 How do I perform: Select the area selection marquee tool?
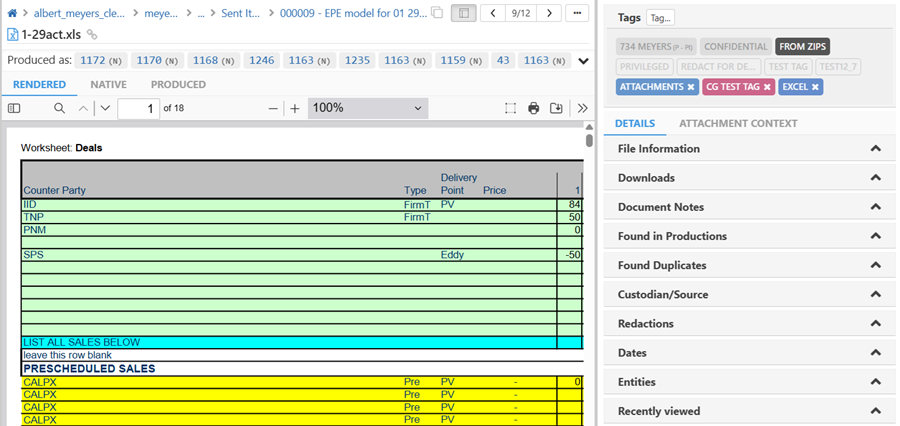pos(510,108)
